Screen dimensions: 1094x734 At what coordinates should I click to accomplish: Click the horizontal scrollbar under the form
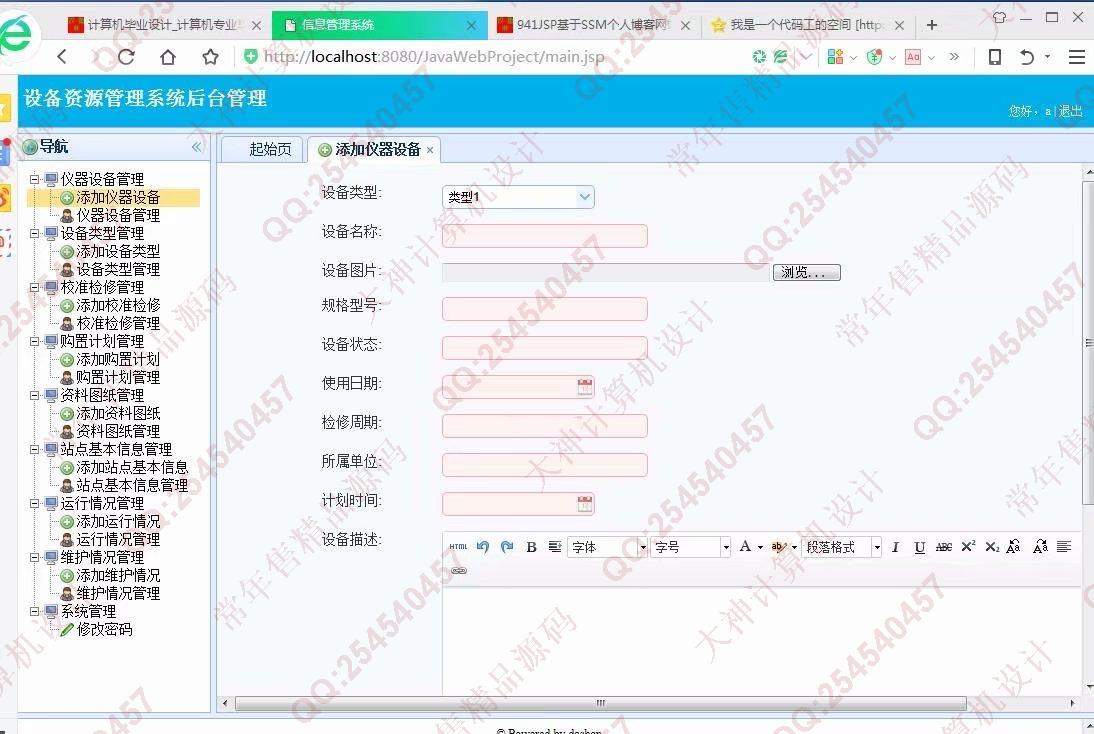(x=601, y=703)
